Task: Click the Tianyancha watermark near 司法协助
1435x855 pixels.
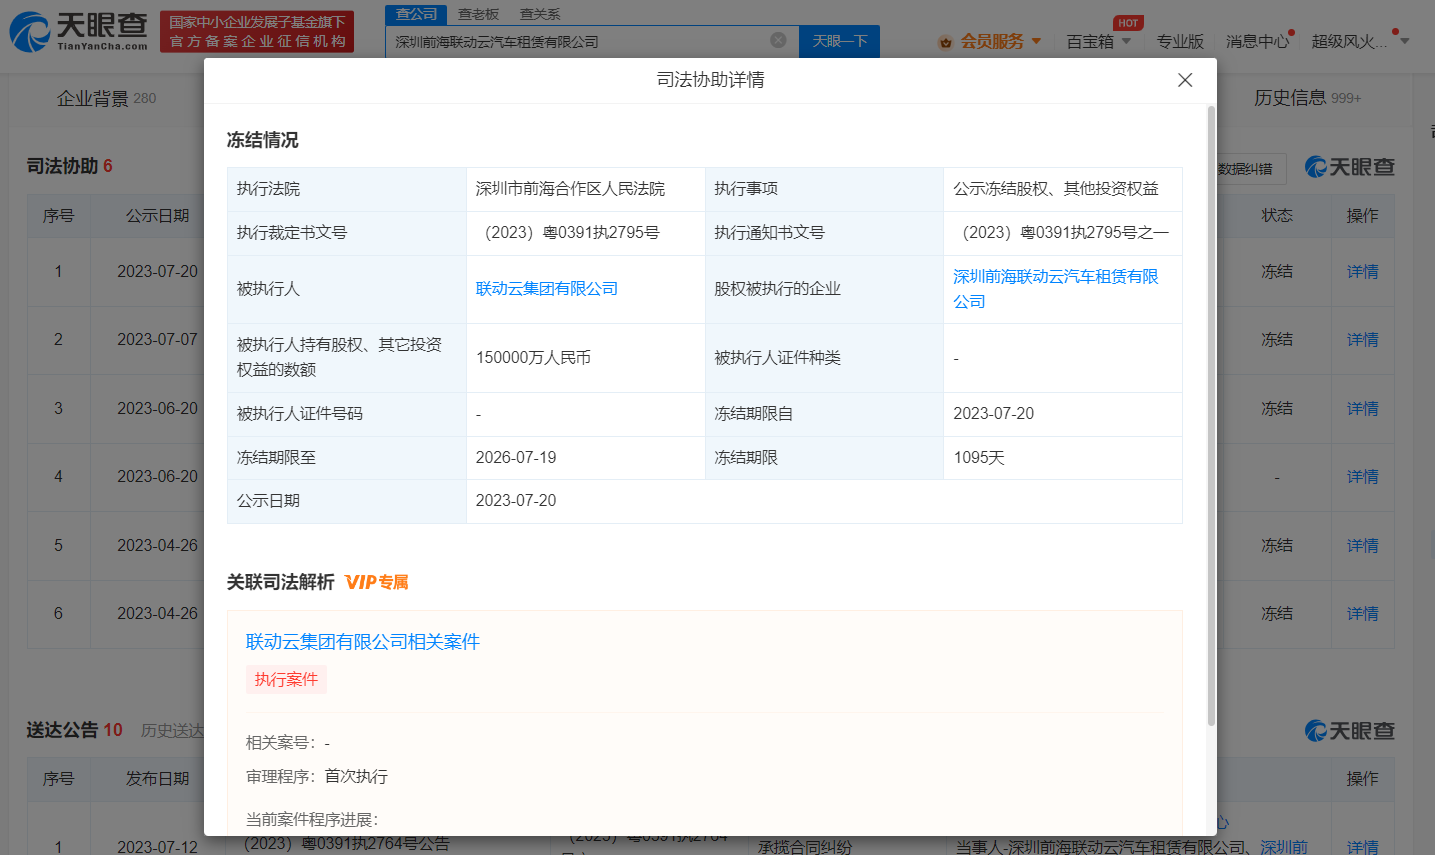Action: 1348,167
